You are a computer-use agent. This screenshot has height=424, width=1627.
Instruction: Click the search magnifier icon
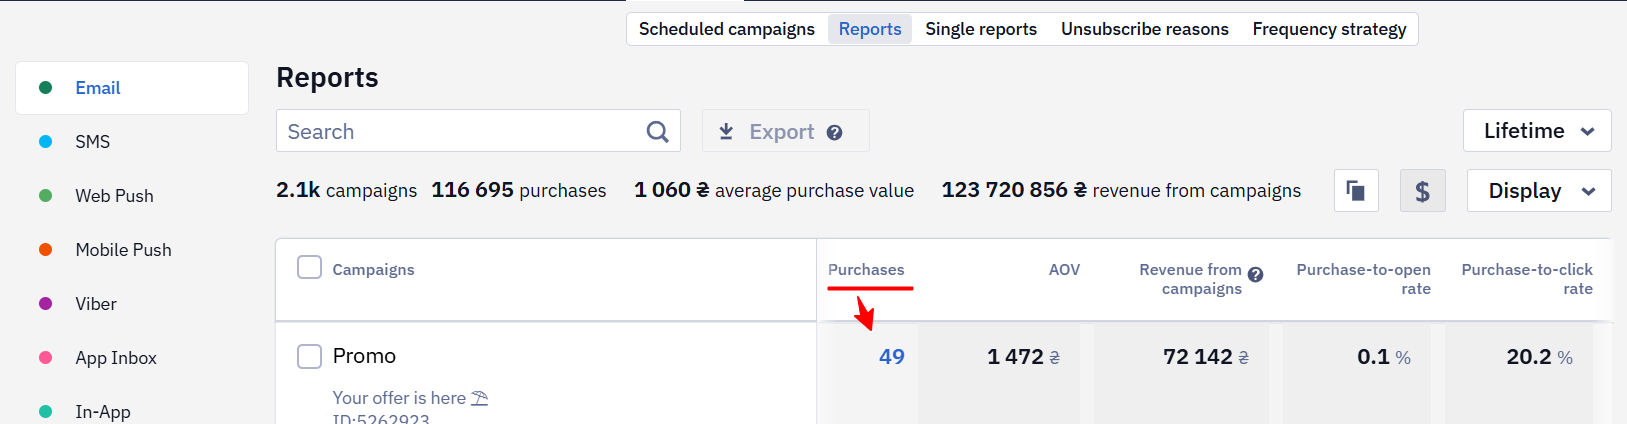pos(657,132)
